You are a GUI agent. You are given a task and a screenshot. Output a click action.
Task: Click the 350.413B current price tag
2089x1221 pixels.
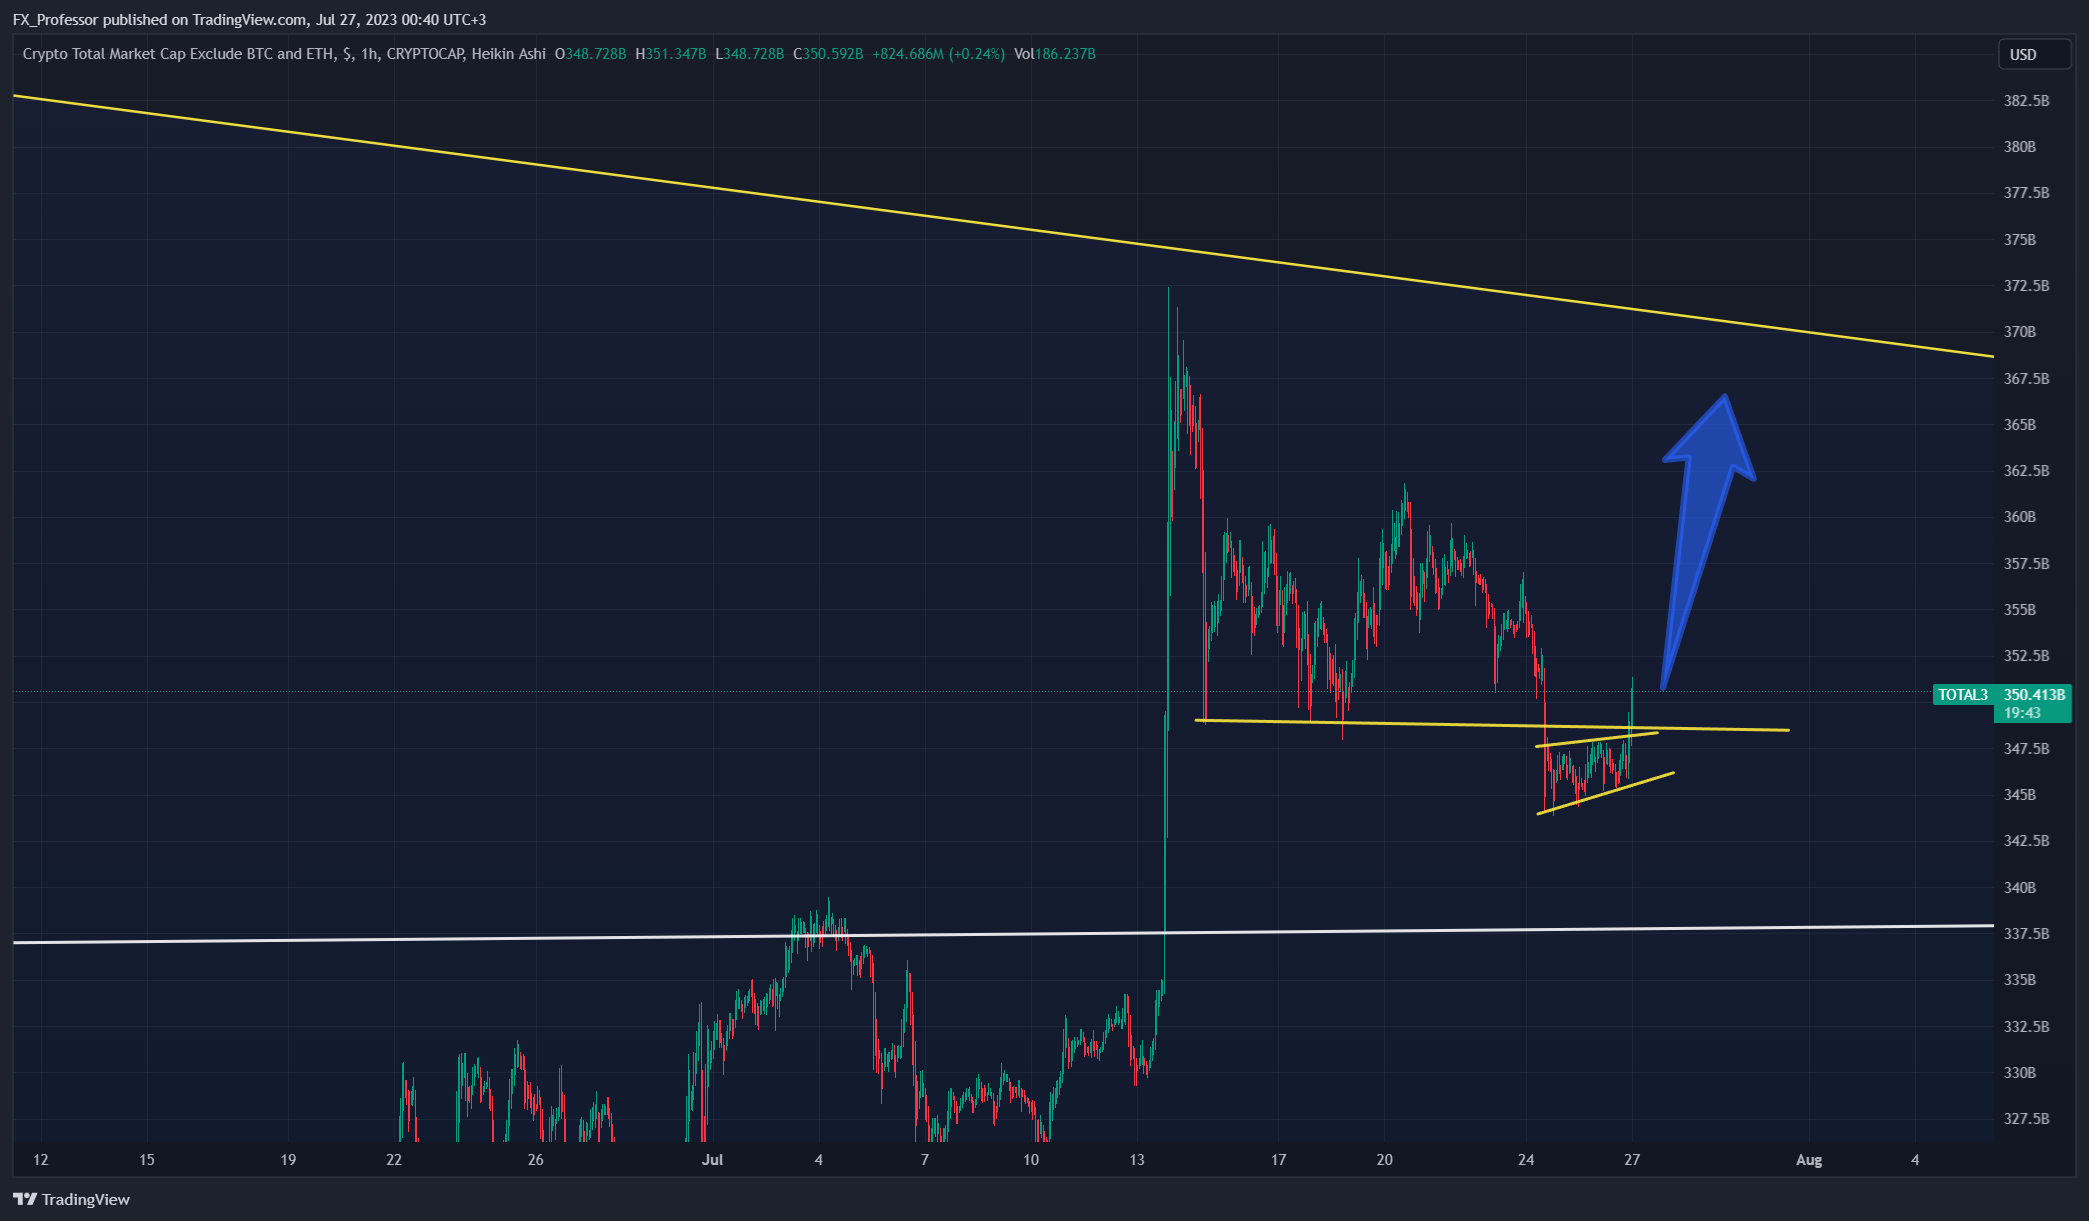click(x=2033, y=695)
